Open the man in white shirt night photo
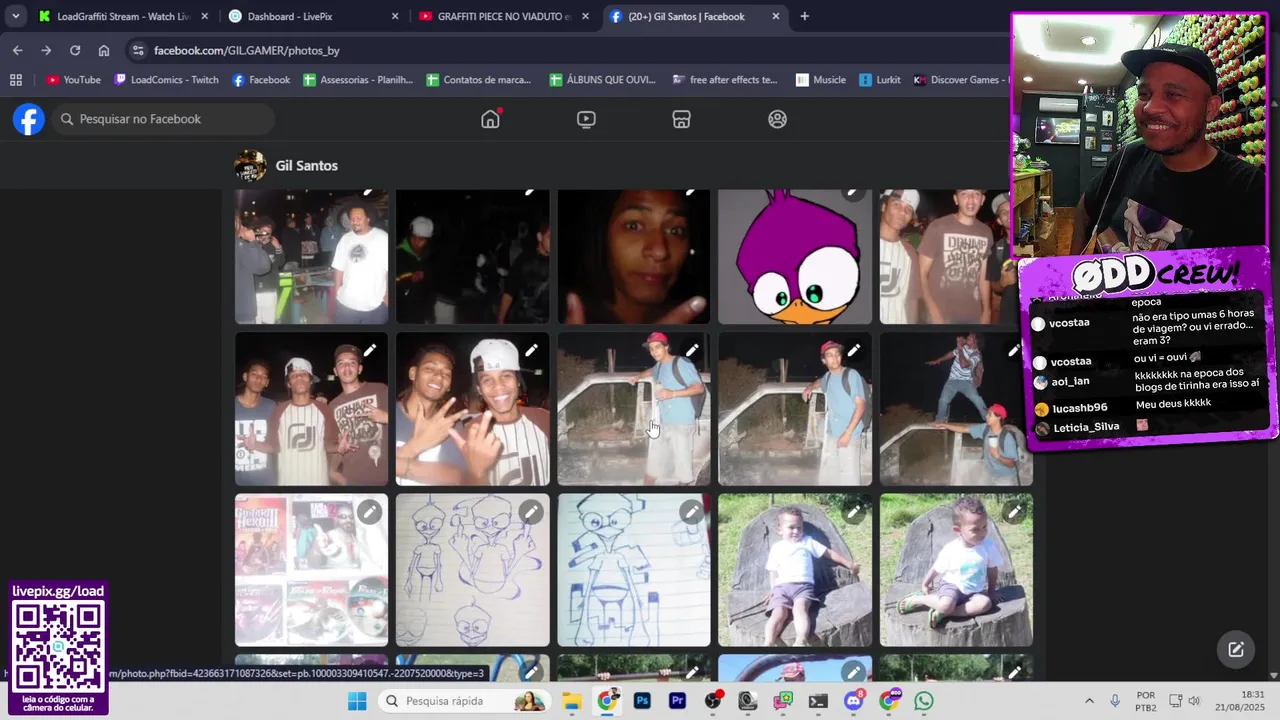The height and width of the screenshot is (720, 1280). point(311,256)
